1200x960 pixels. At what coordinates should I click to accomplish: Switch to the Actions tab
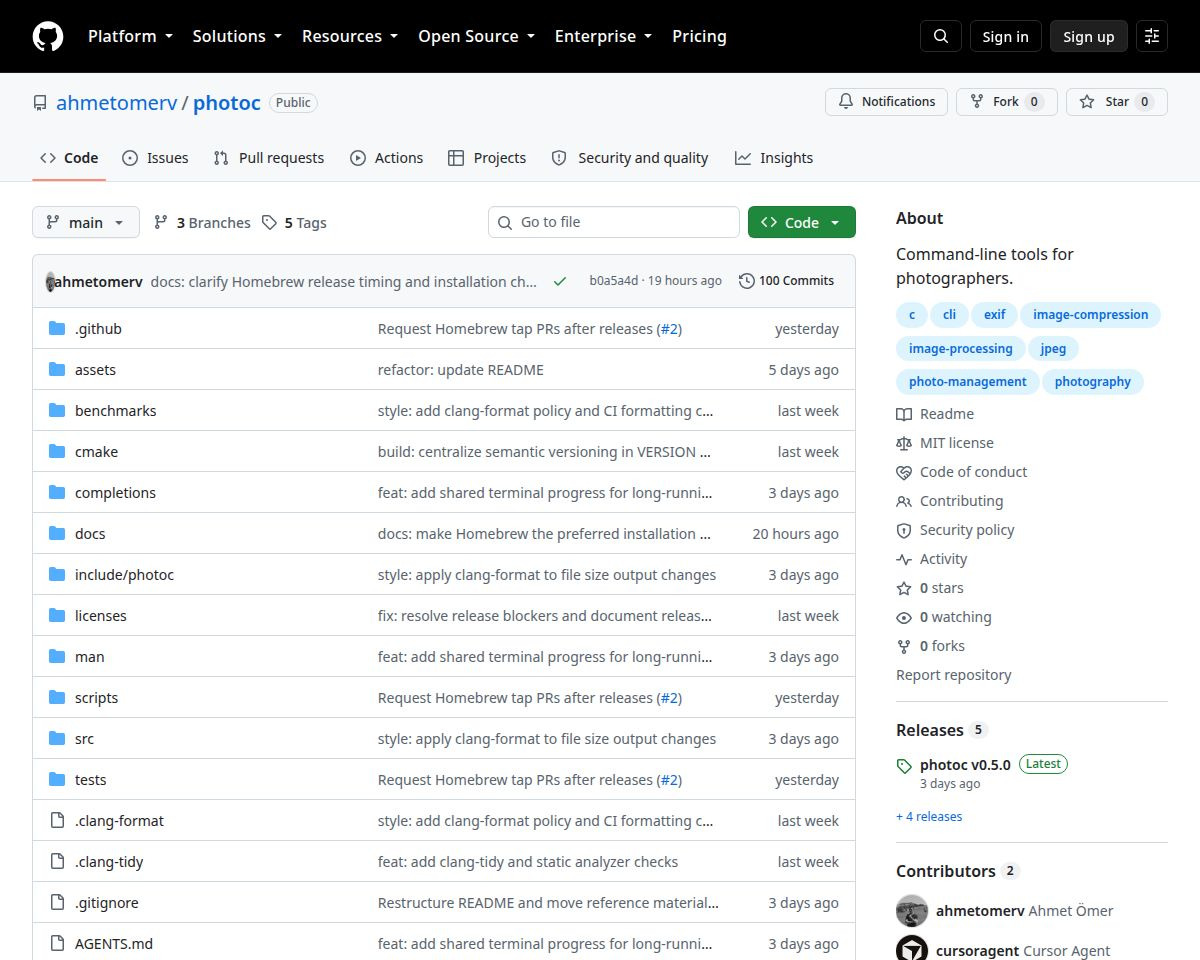pyautogui.click(x=387, y=158)
